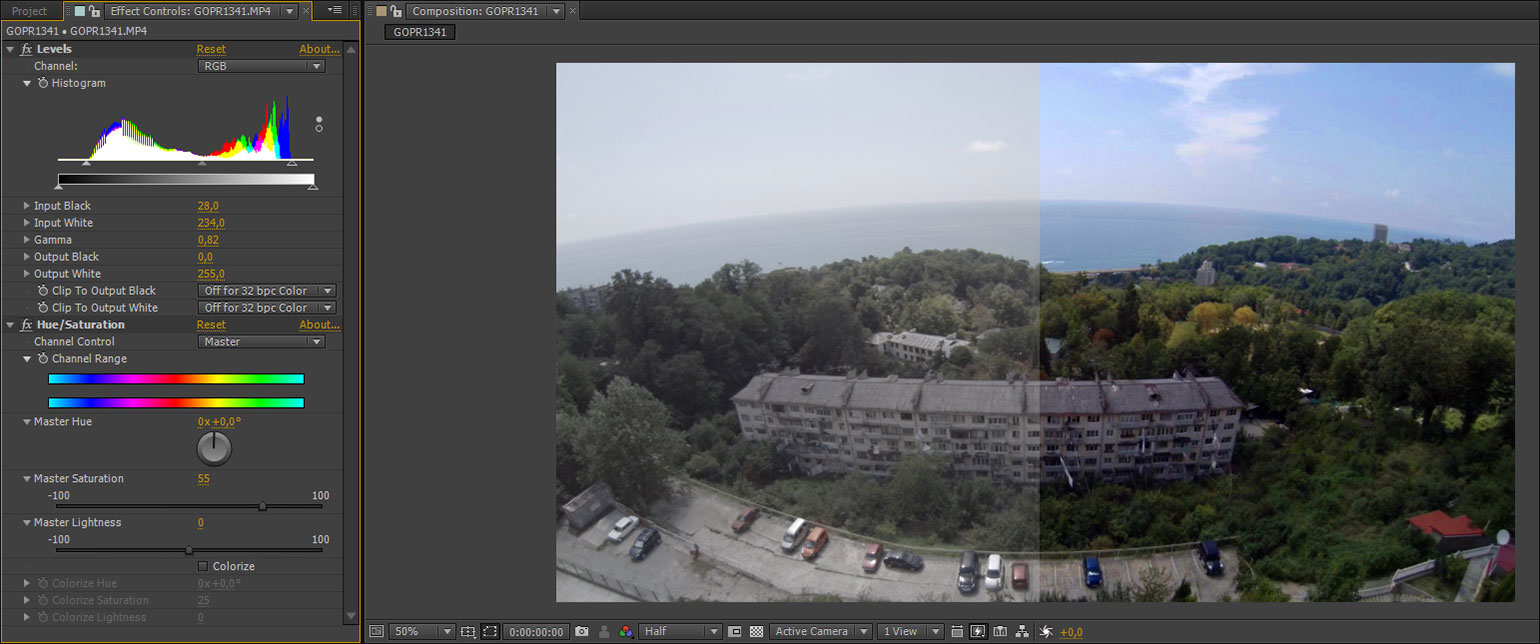Switch to the Project tab
1540x644 pixels.
pyautogui.click(x=29, y=11)
